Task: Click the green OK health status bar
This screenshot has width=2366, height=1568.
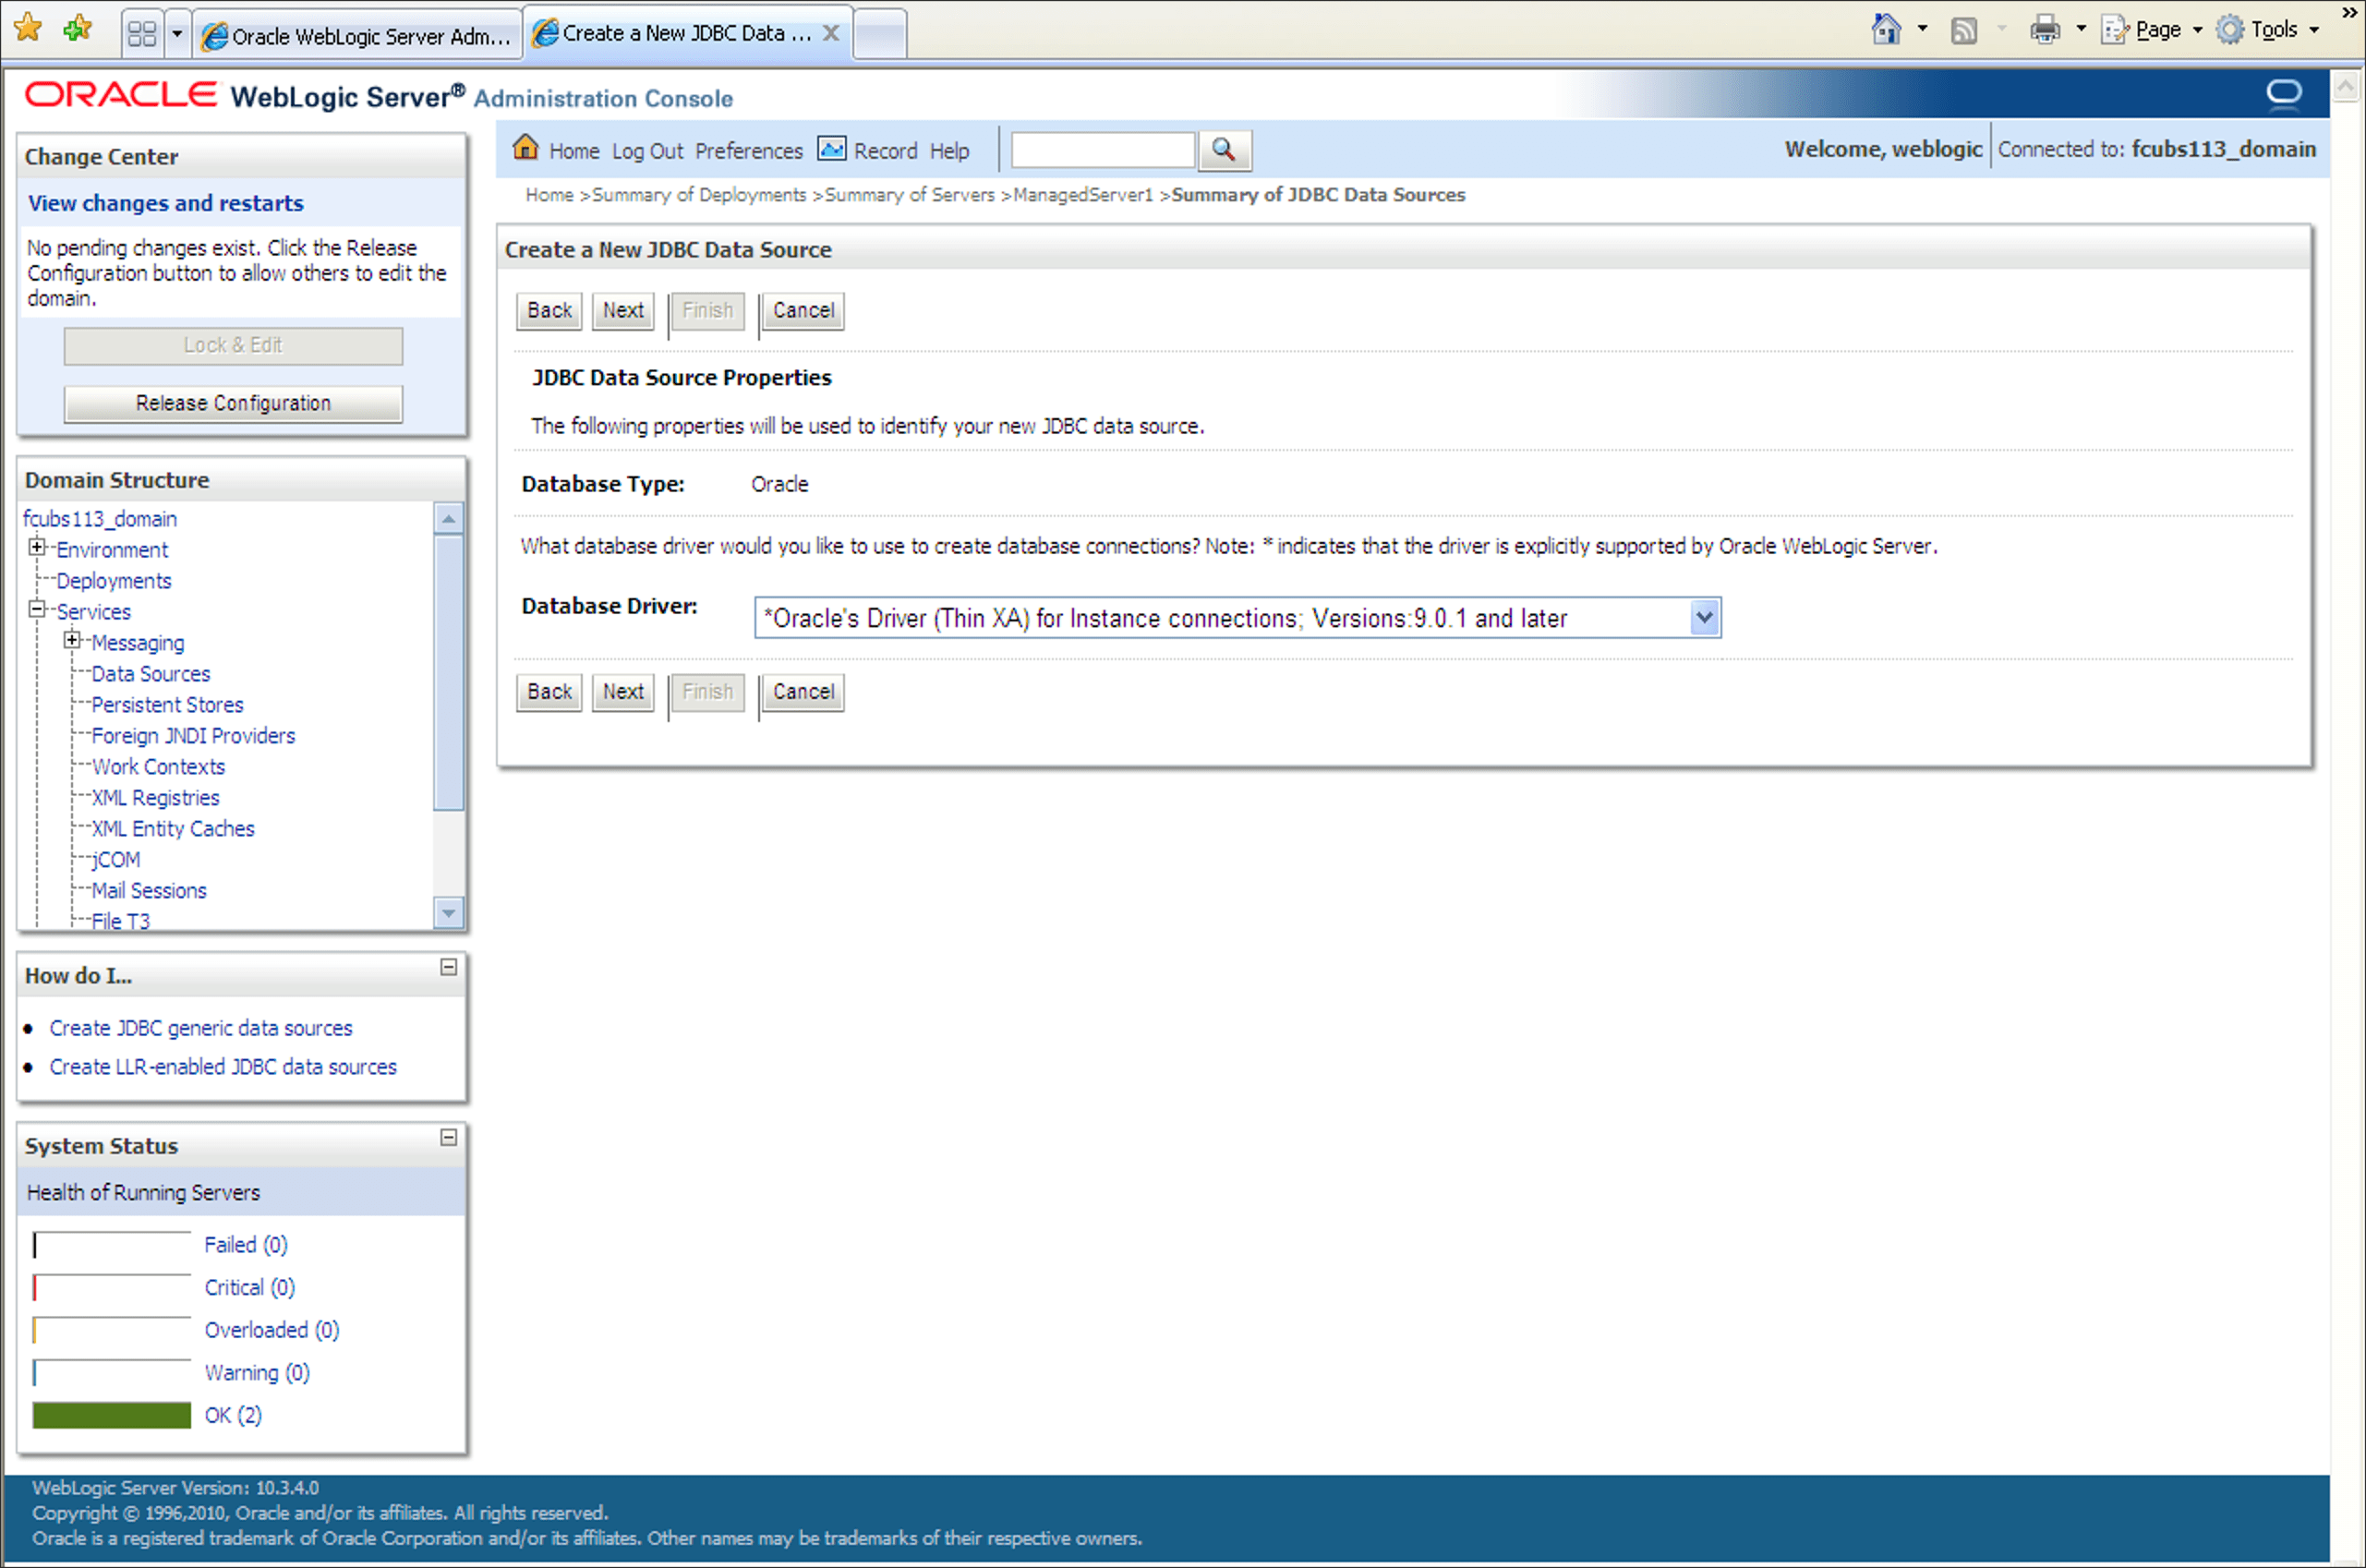Action: point(111,1415)
